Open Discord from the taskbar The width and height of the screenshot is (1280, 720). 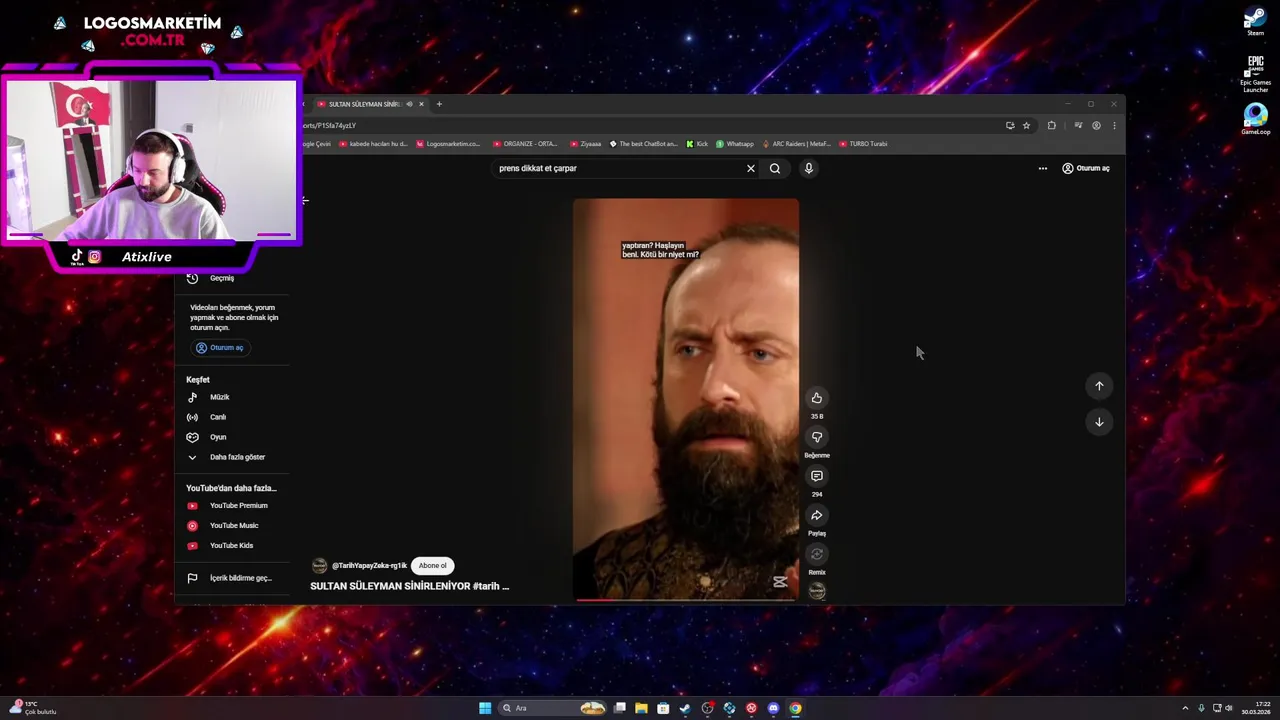pos(773,708)
